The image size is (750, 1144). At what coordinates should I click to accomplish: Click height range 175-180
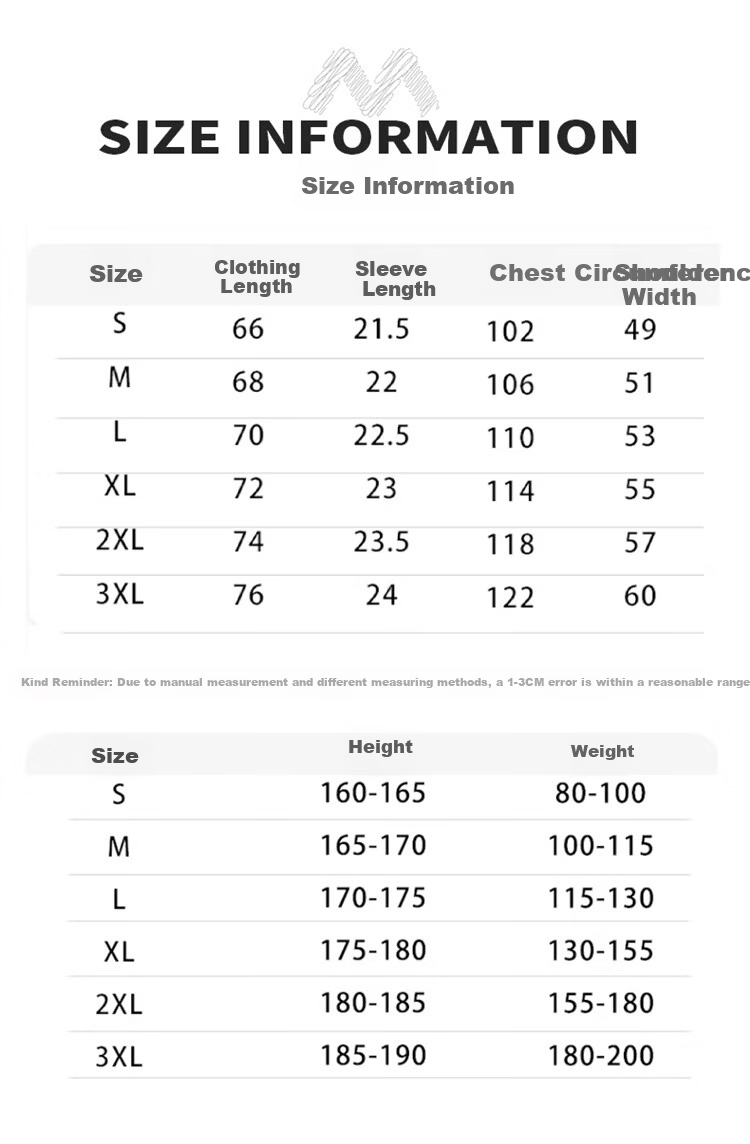373,950
